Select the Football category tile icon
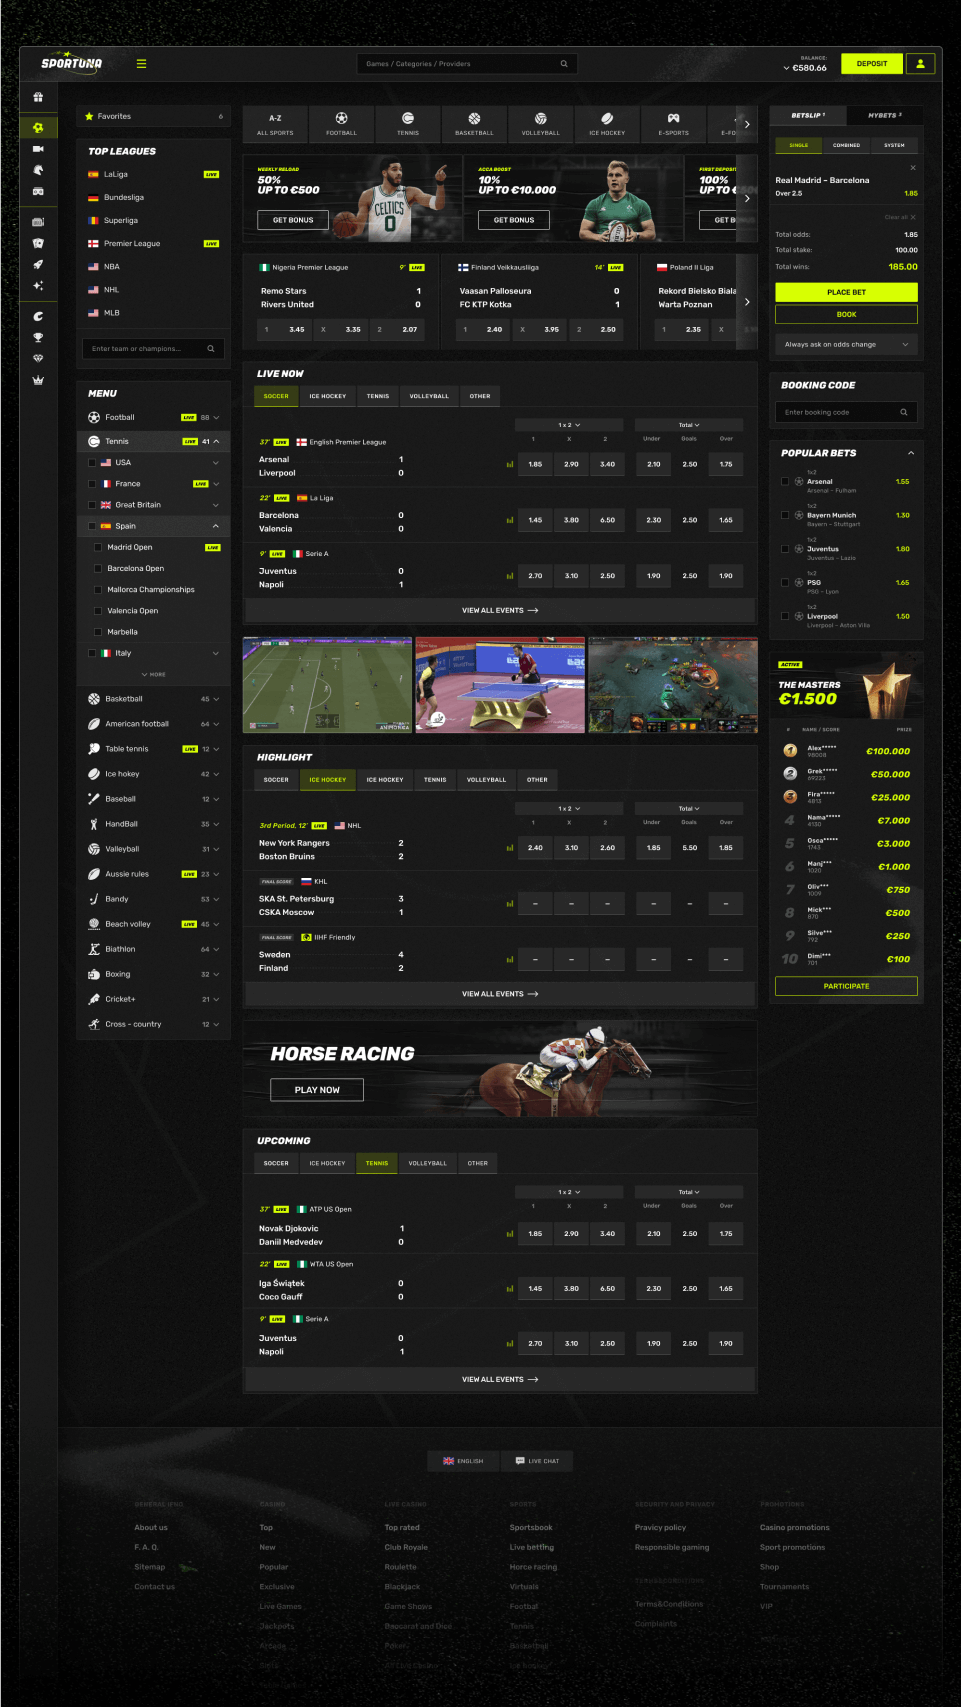The width and height of the screenshot is (961, 1707). click(x=341, y=119)
